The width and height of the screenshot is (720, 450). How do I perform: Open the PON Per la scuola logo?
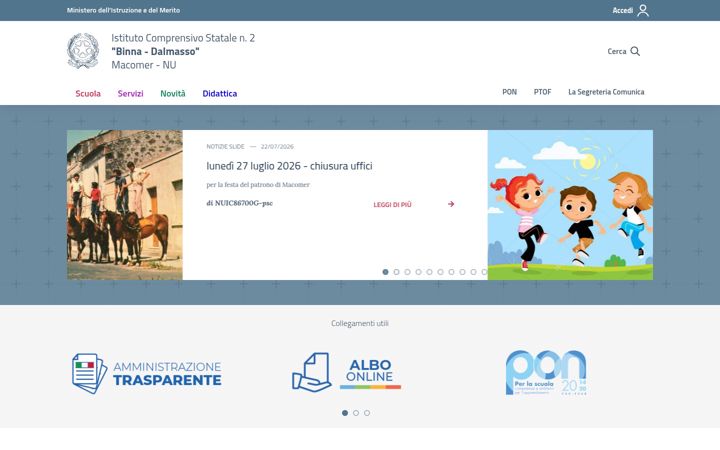(546, 372)
